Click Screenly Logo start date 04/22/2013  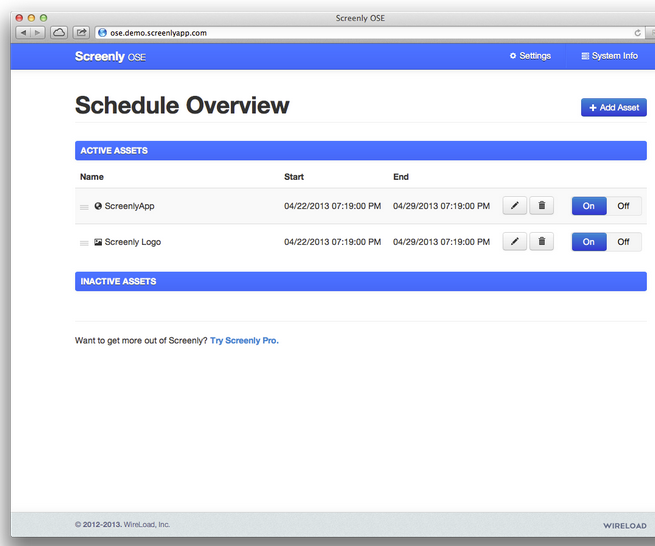(x=333, y=242)
